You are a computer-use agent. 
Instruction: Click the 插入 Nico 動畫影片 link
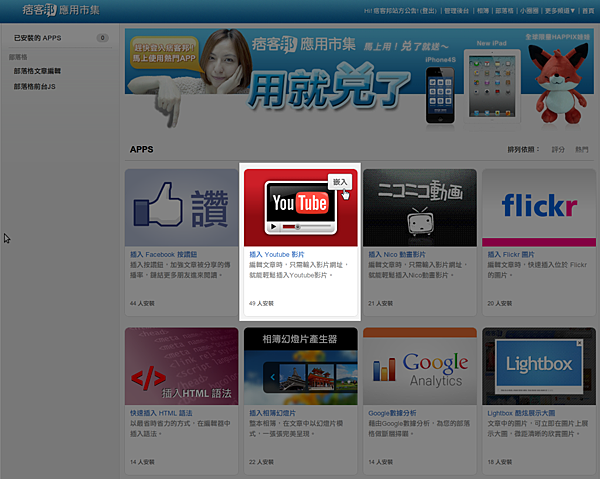[397, 254]
